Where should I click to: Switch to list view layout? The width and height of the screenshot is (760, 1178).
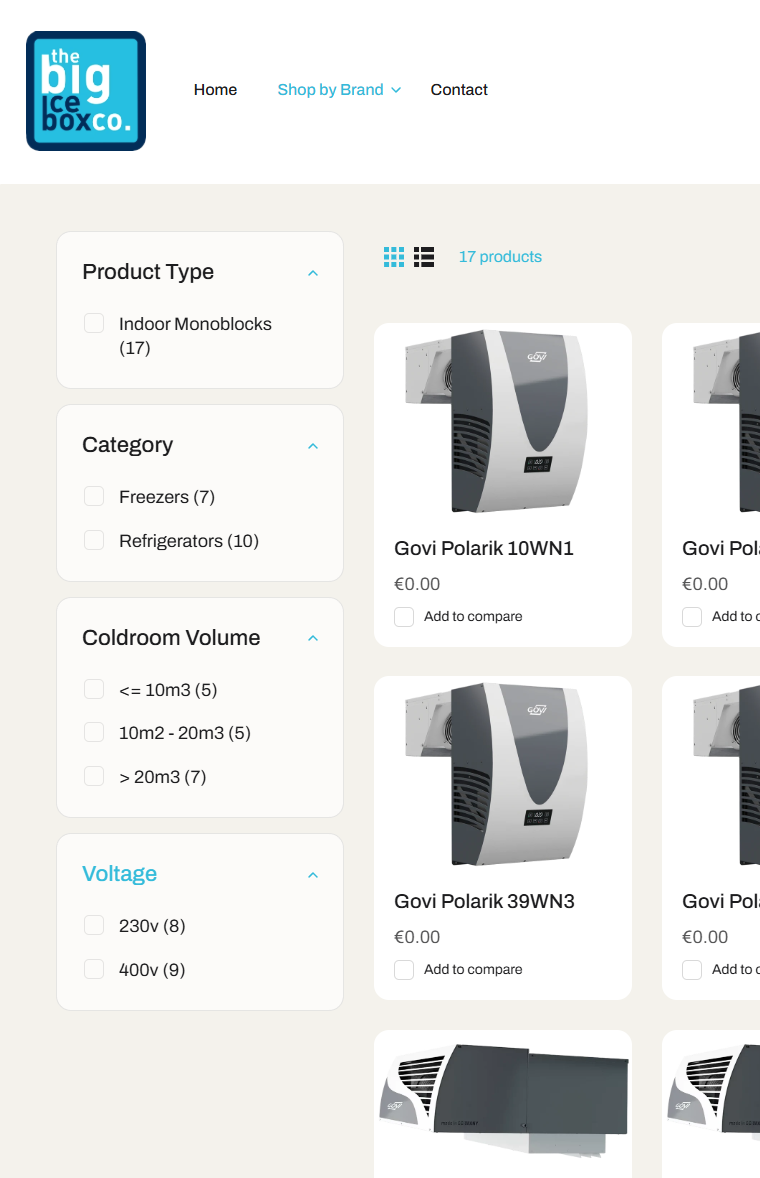424,257
